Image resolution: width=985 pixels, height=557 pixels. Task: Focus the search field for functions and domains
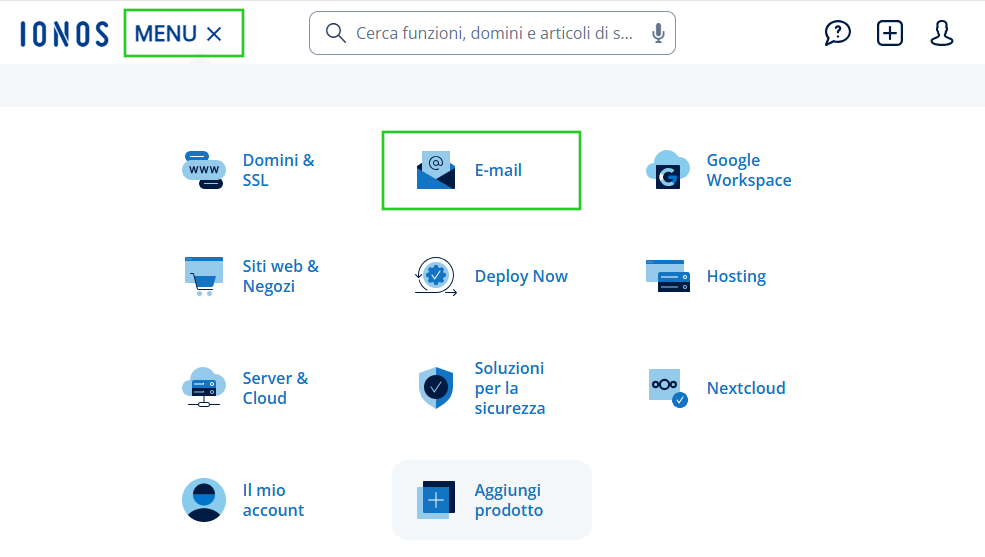point(492,33)
